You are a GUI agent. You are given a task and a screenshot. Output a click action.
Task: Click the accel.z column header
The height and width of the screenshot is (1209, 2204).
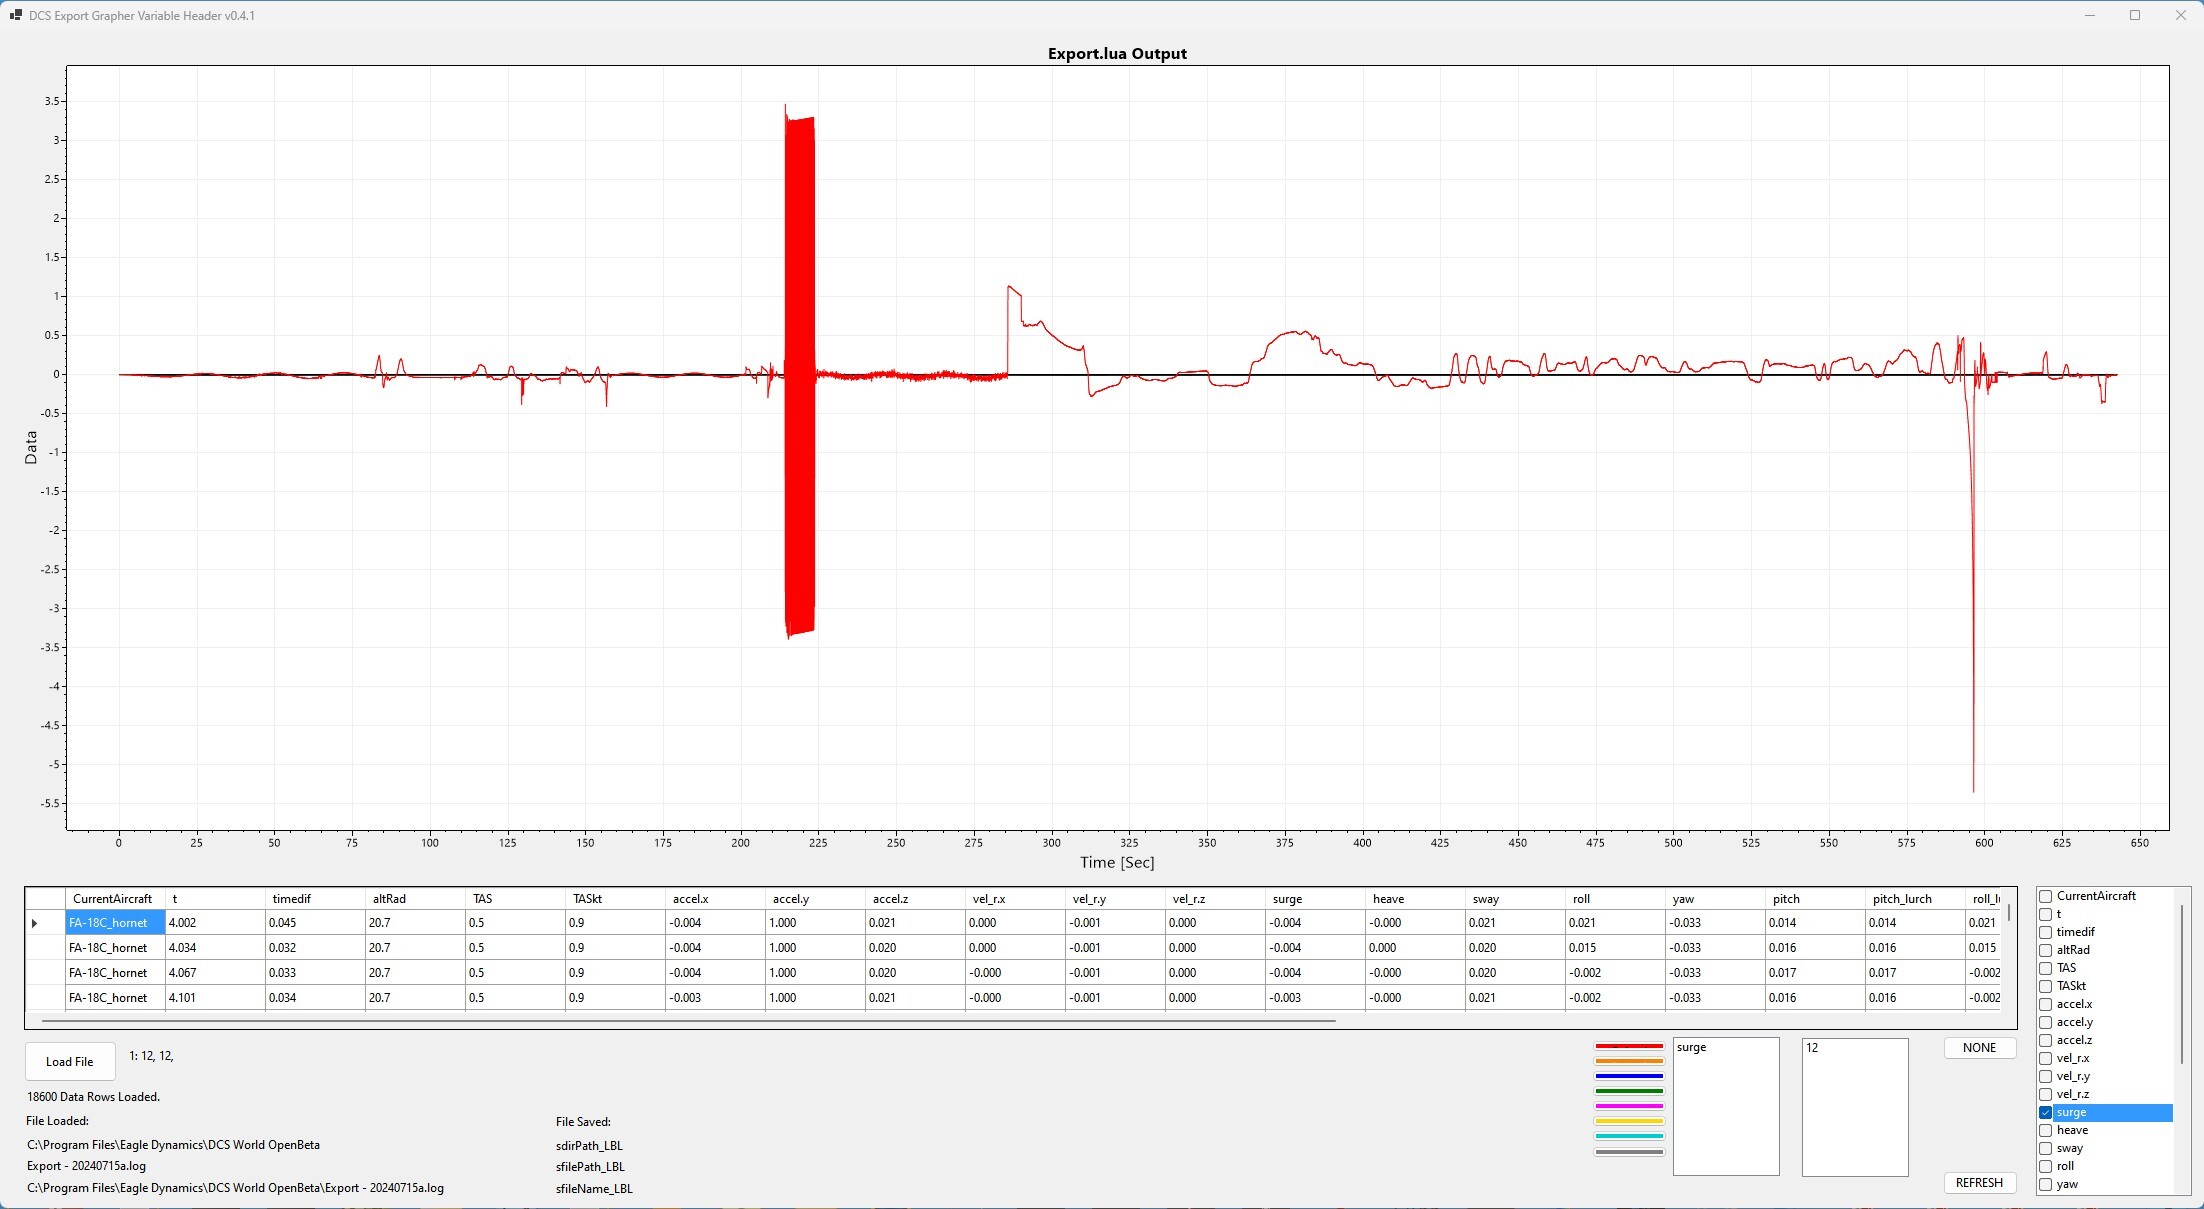tap(915, 899)
